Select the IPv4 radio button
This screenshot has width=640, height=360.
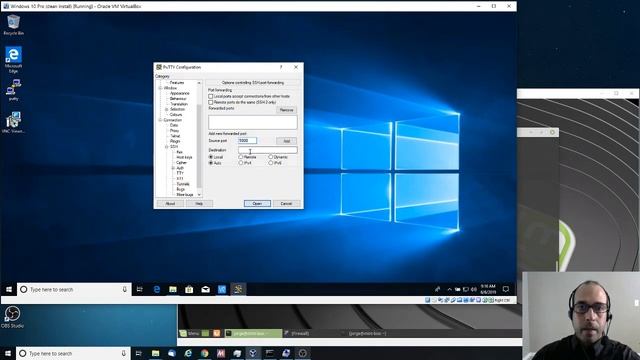(241, 163)
